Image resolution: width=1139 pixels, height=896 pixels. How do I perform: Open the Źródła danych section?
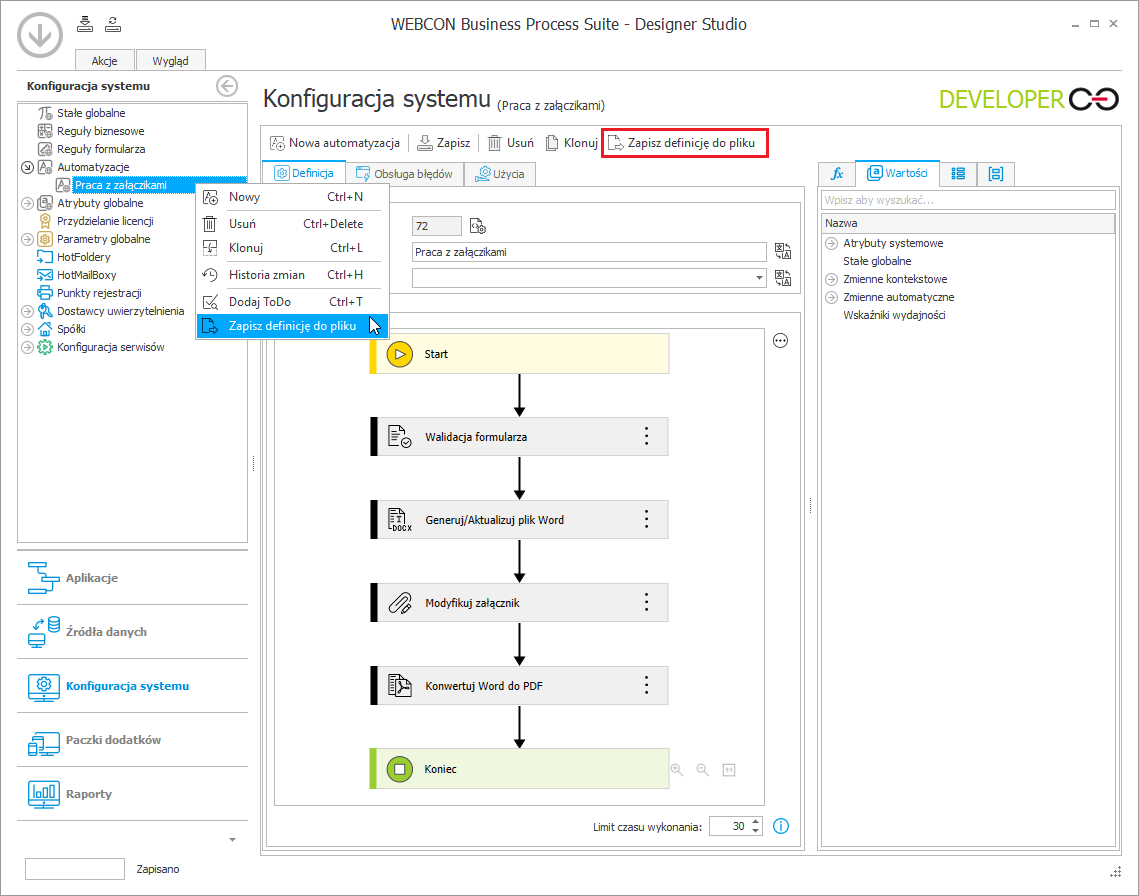coord(132,631)
